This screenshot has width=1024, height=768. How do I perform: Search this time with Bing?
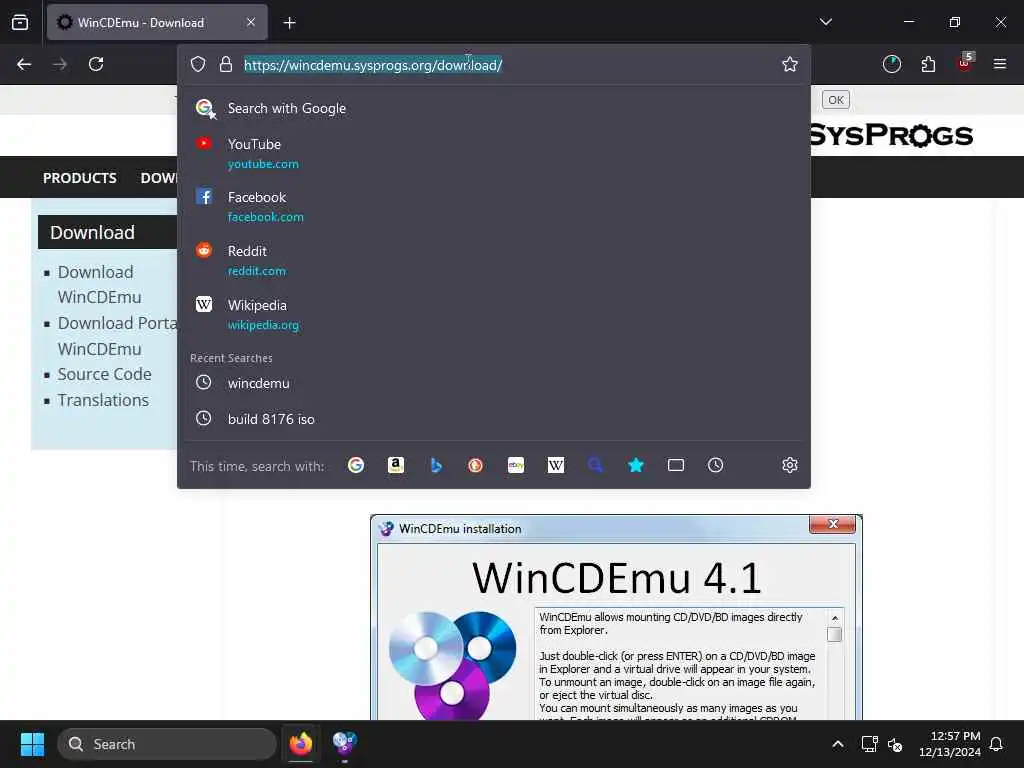coord(436,465)
